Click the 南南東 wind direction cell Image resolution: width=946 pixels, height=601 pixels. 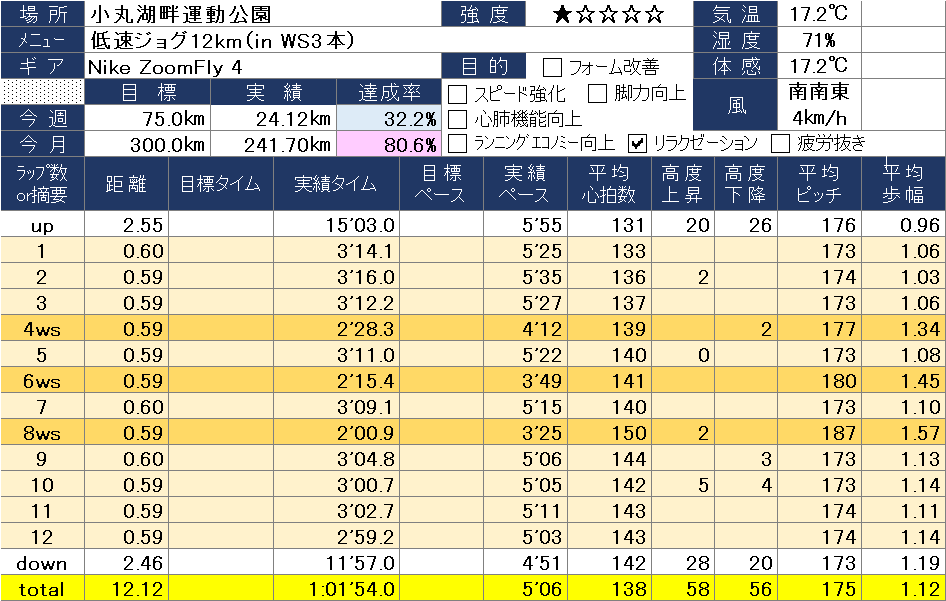point(819,92)
